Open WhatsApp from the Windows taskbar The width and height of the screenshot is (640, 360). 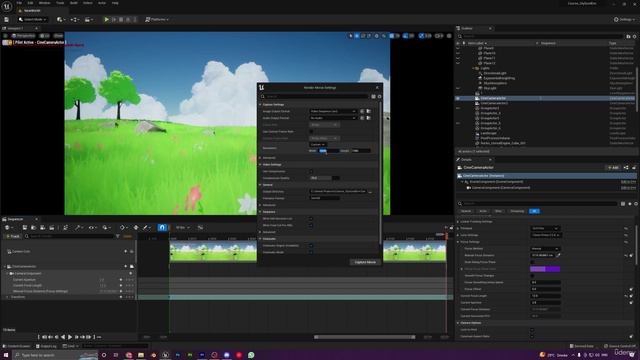[251, 355]
